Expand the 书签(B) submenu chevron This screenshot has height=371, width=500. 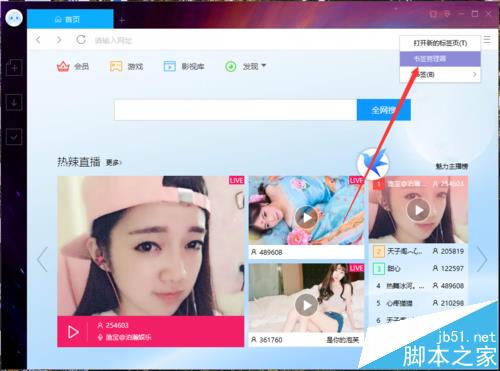[474, 74]
